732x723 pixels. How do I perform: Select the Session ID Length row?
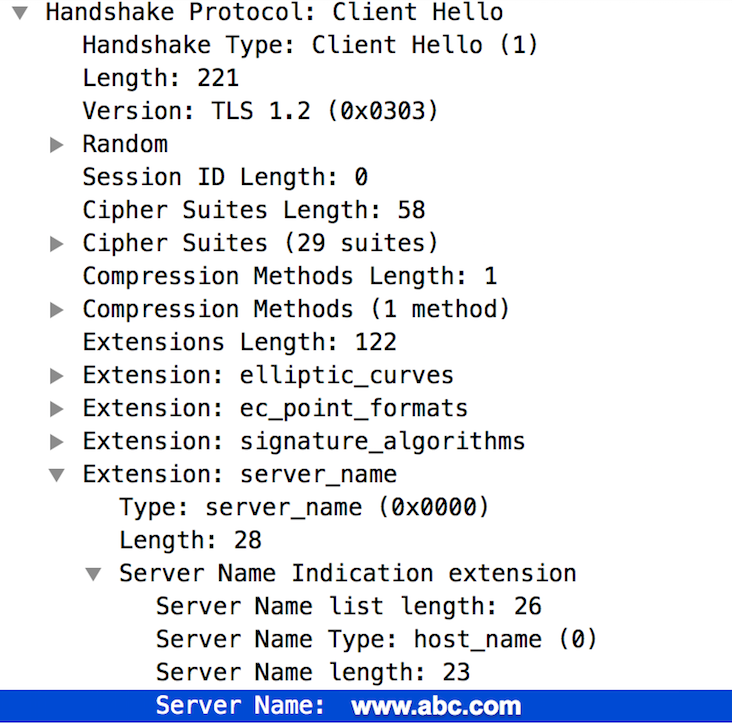click(x=224, y=177)
